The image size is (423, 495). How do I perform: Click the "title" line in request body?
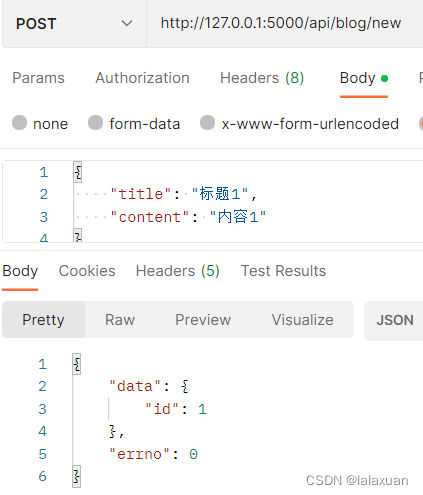(183, 194)
